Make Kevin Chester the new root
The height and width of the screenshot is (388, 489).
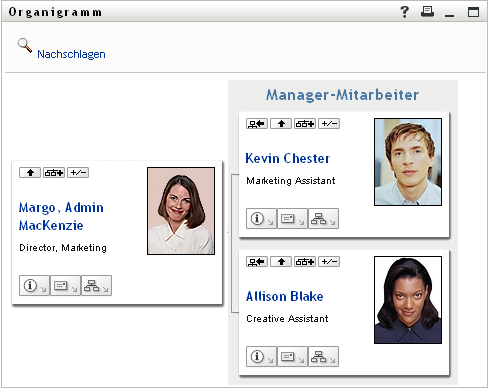[x=257, y=124]
